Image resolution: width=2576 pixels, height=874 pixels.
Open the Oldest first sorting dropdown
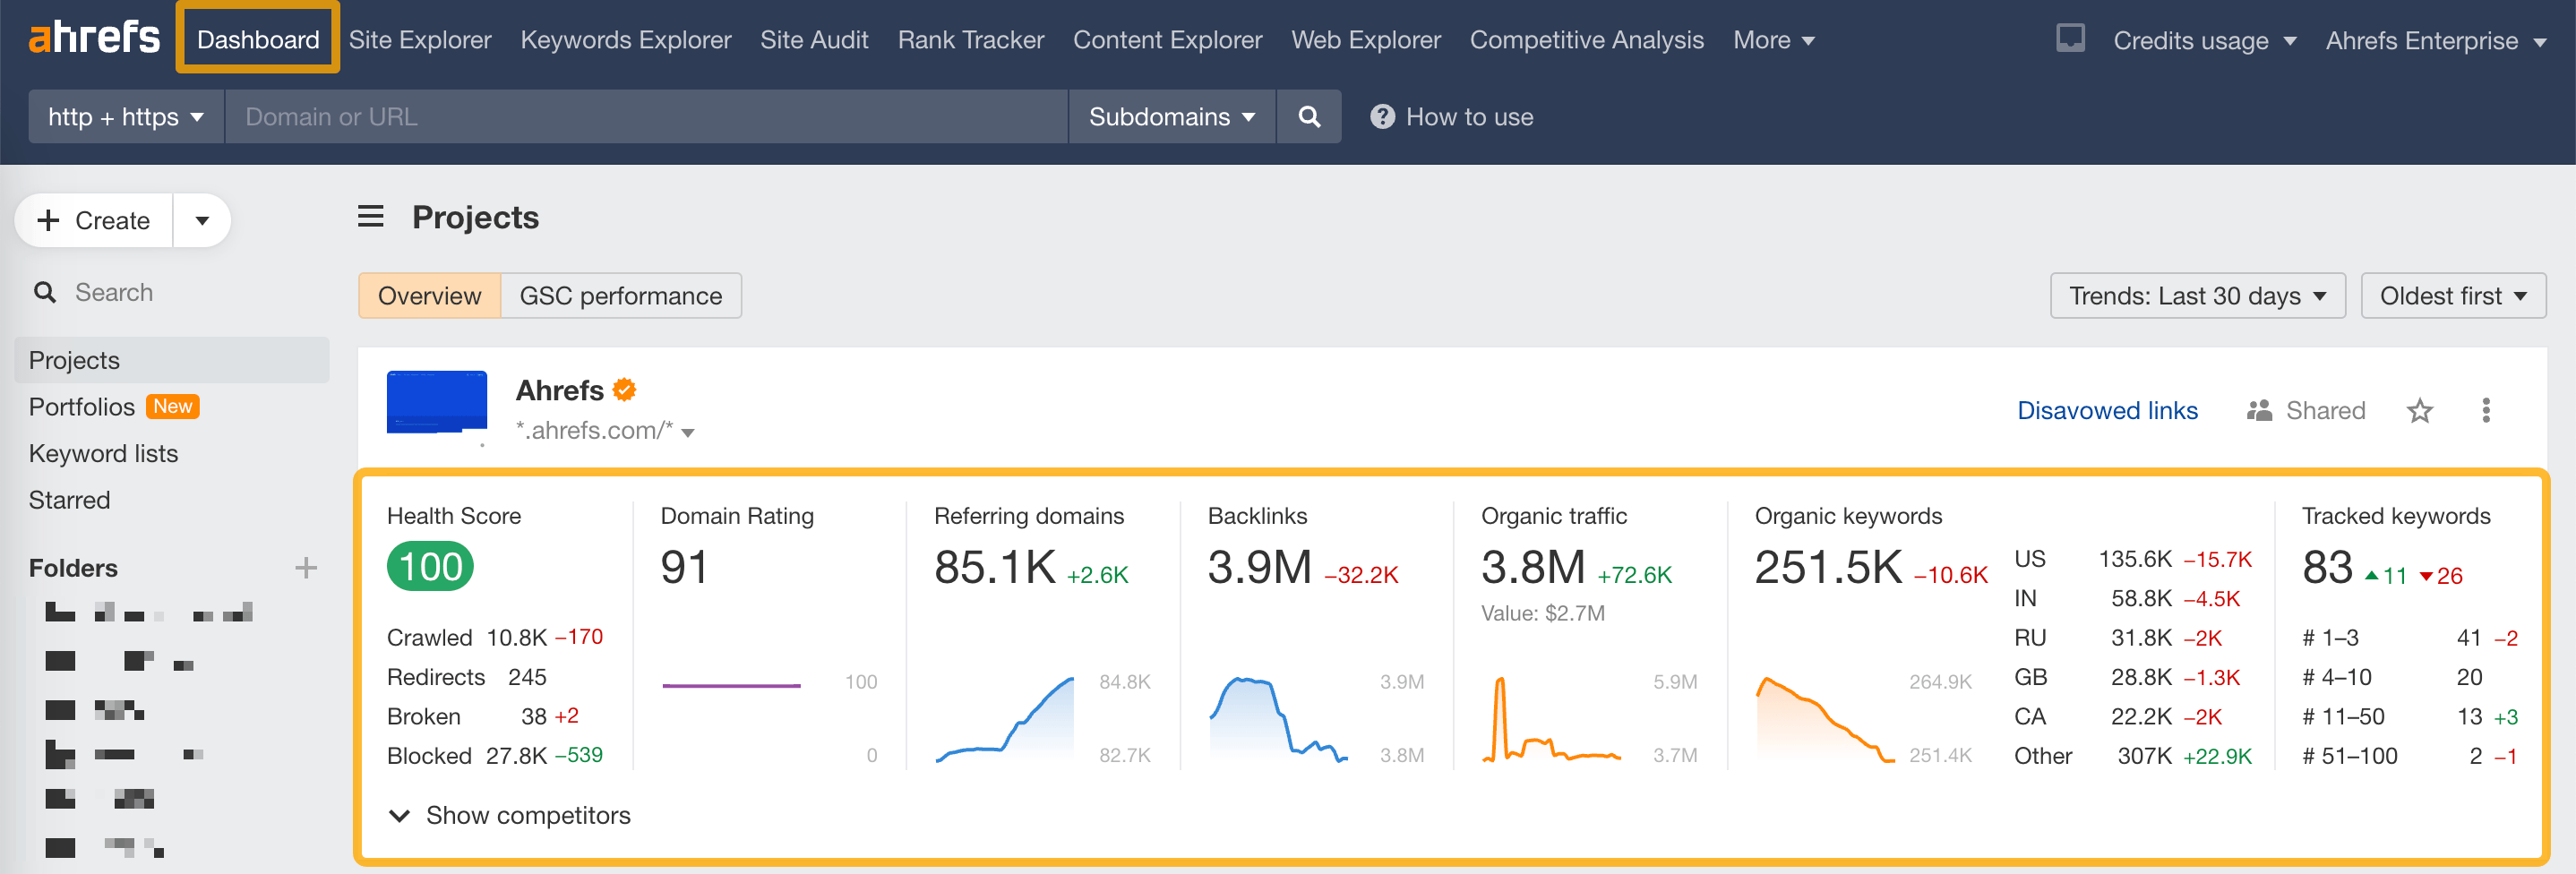pyautogui.click(x=2452, y=295)
